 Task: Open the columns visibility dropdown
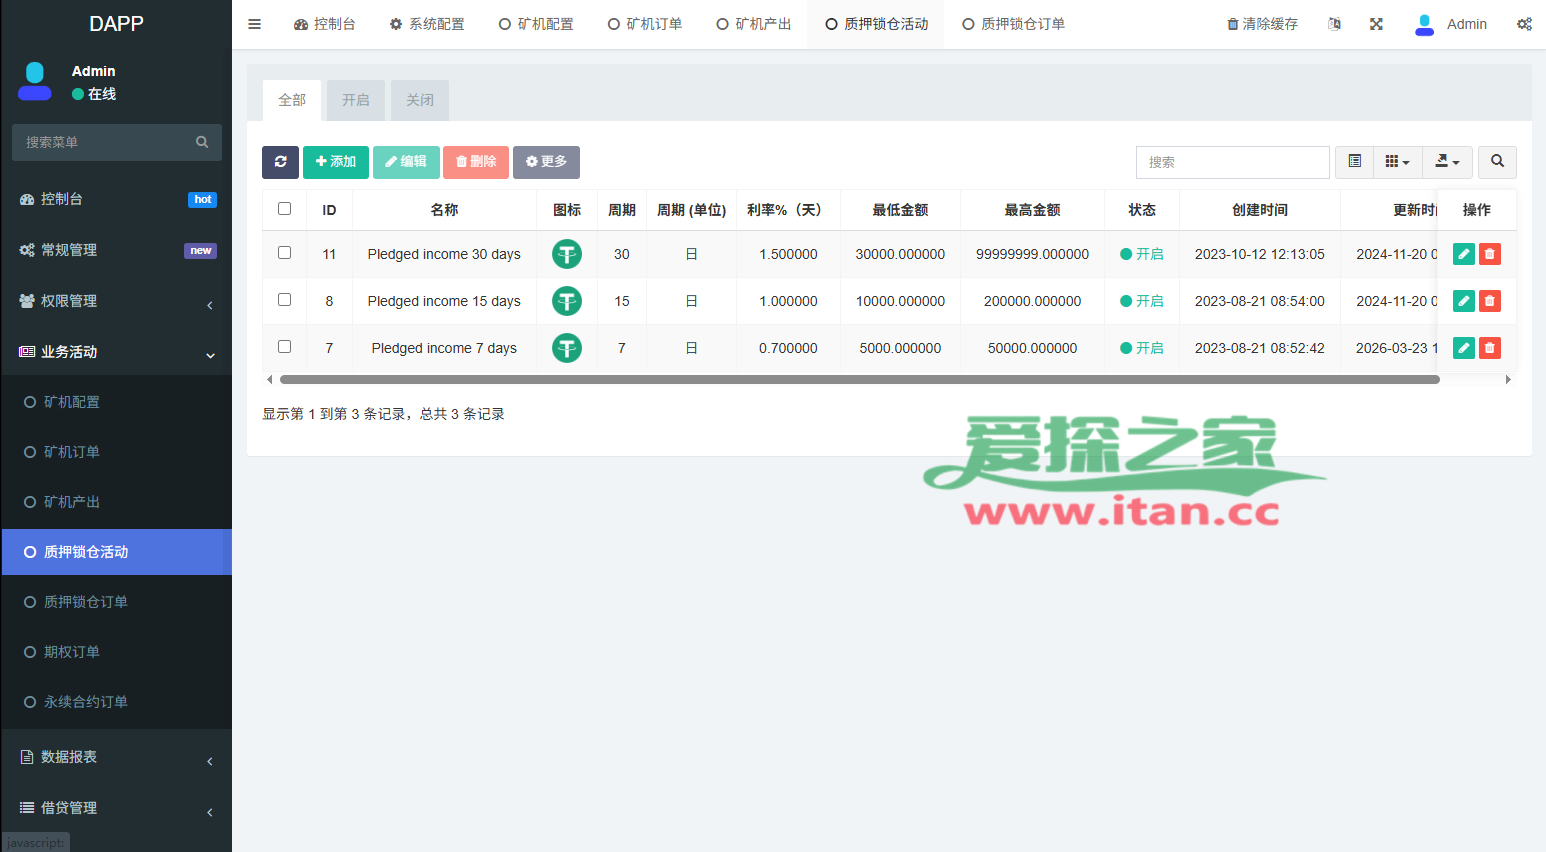point(1397,162)
